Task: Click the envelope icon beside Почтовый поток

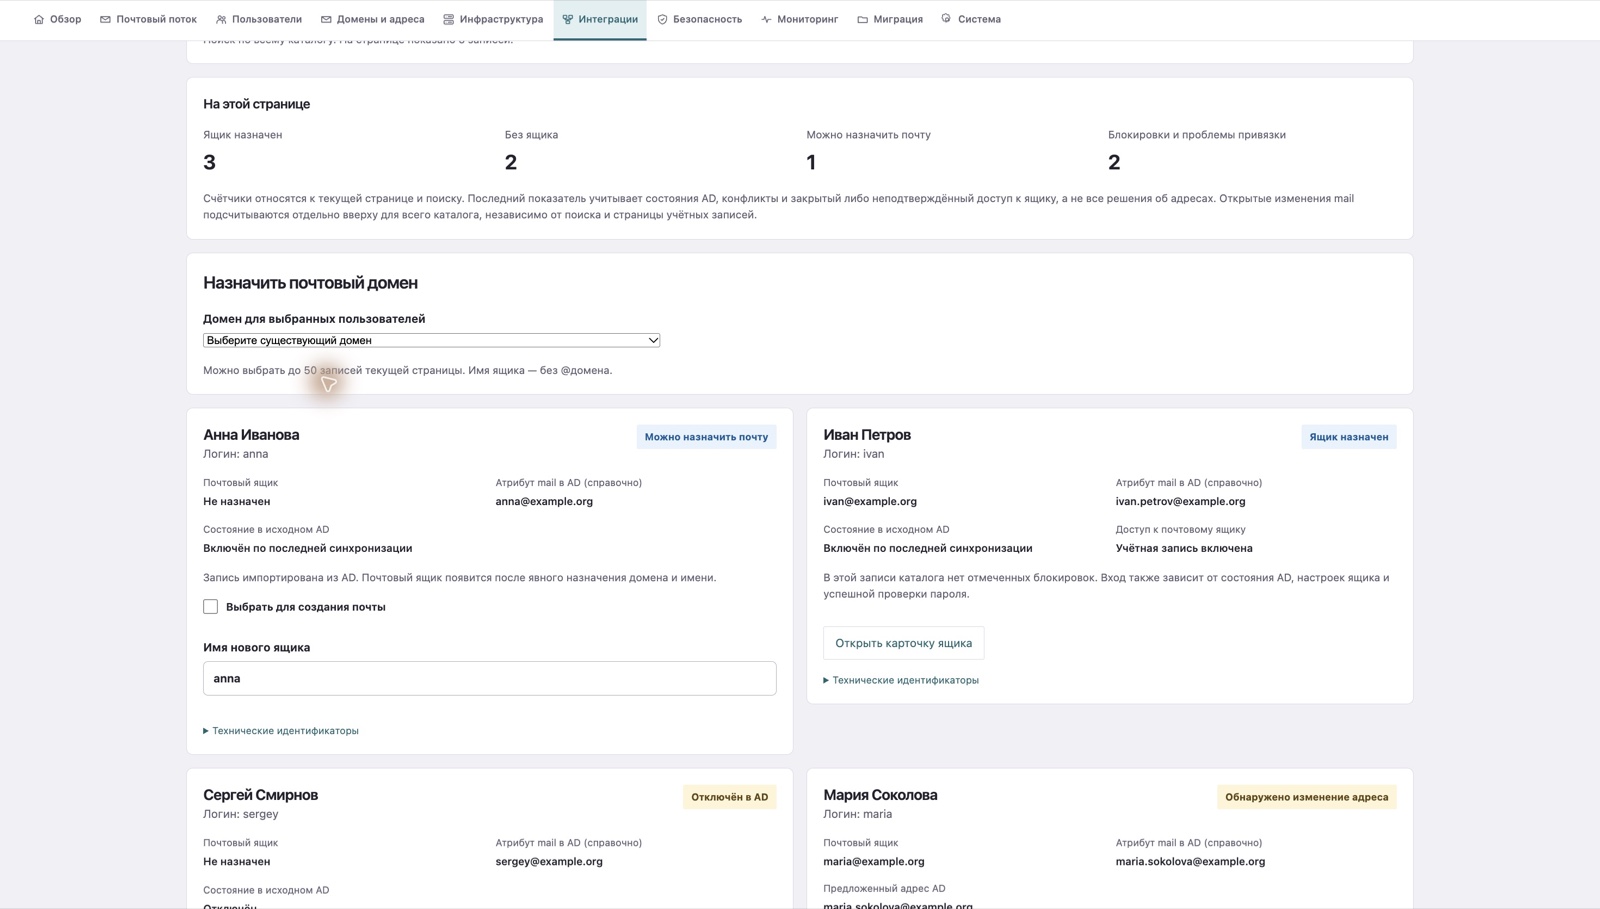Action: pos(105,19)
